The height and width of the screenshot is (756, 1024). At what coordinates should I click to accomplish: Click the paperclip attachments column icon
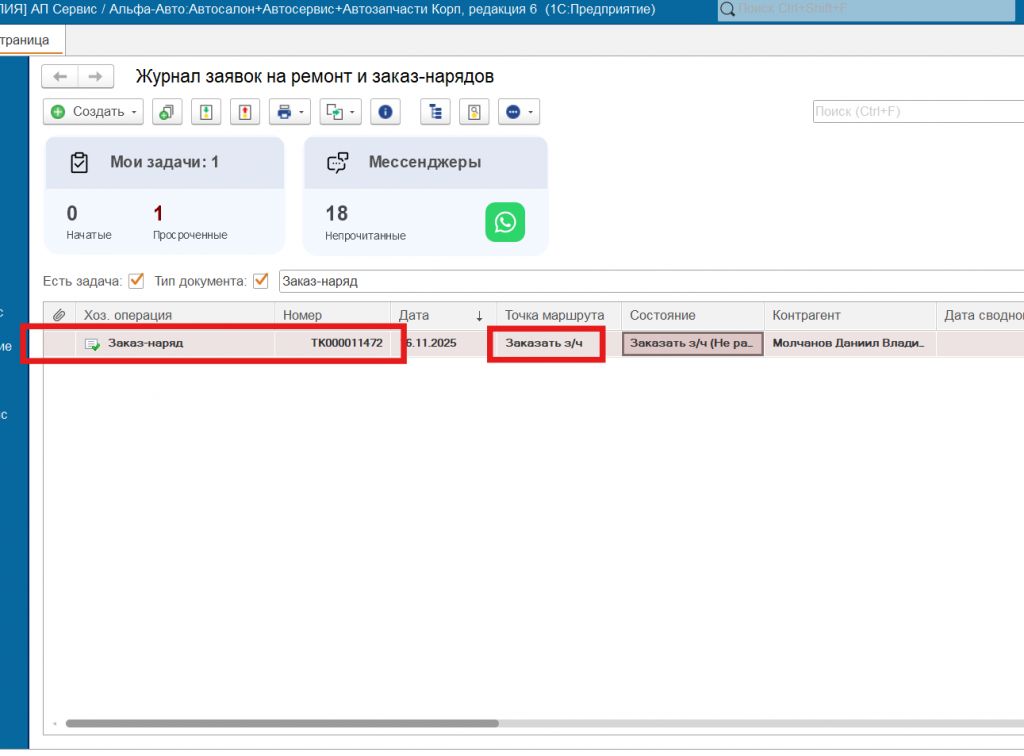point(59,315)
